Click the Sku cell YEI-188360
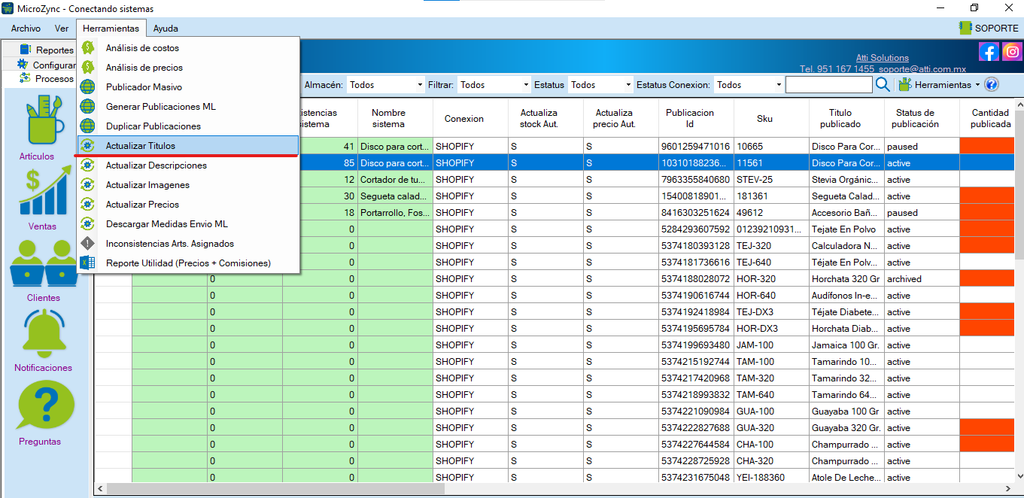 click(x=771, y=478)
